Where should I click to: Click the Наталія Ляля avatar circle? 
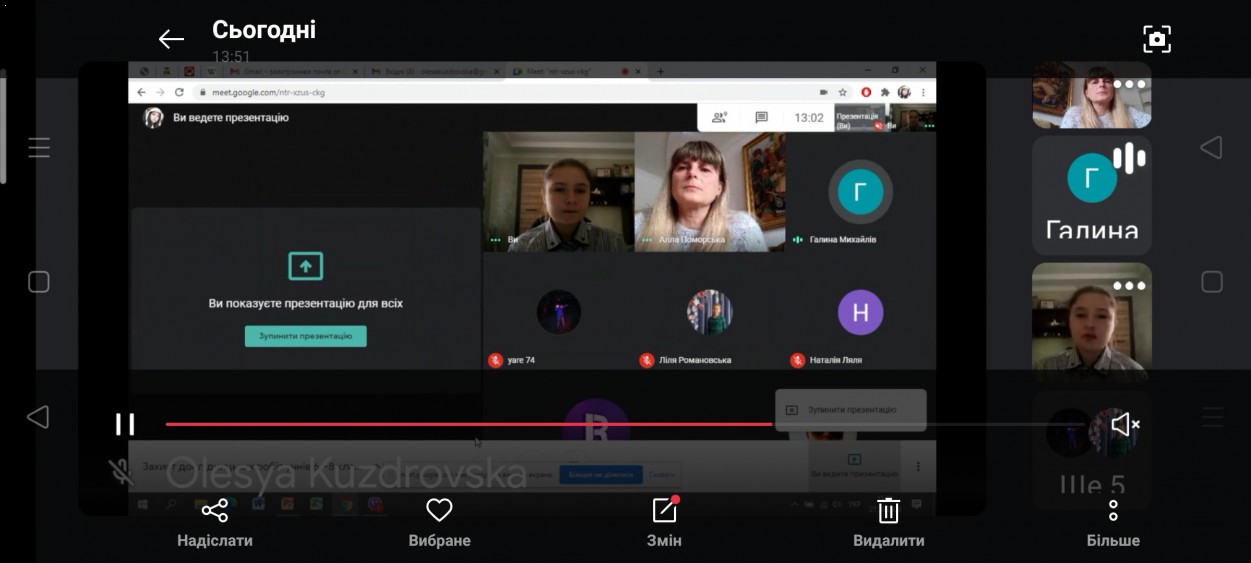click(860, 312)
